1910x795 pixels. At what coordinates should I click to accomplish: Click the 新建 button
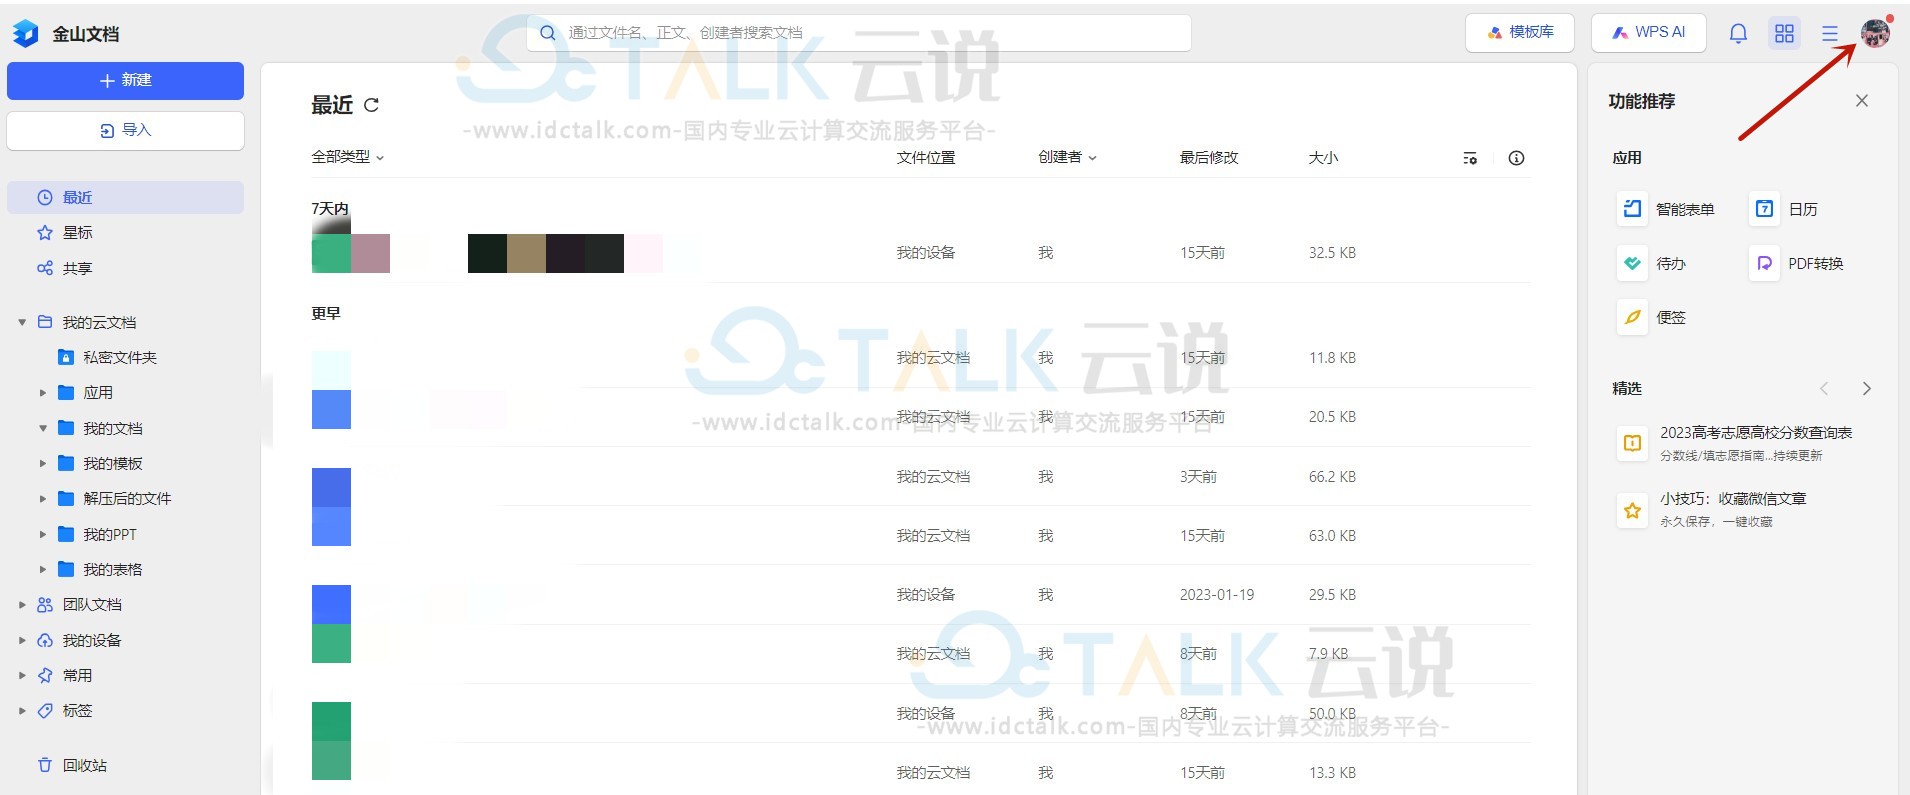pyautogui.click(x=125, y=80)
